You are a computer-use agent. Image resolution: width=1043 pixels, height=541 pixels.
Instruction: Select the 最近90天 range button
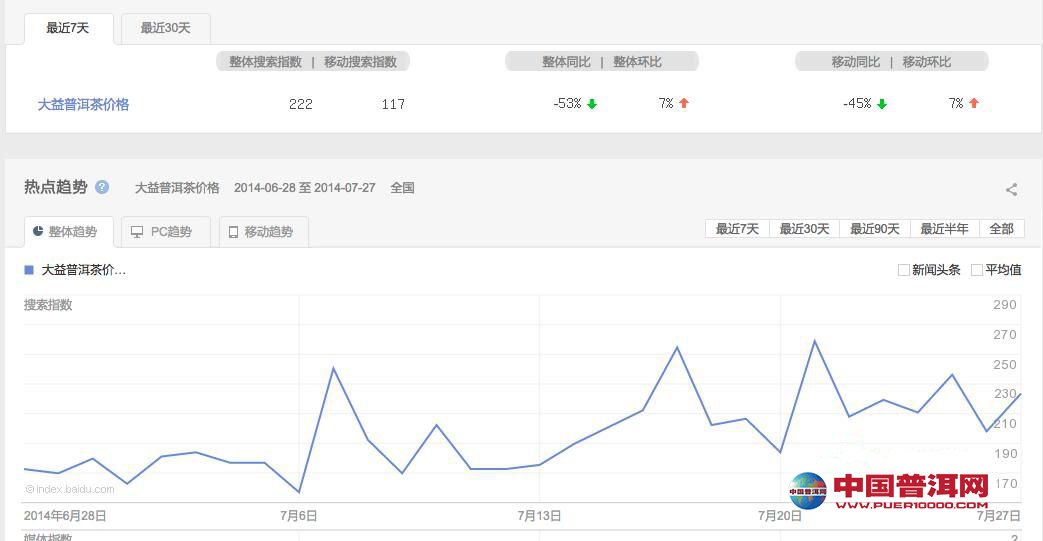coord(874,229)
